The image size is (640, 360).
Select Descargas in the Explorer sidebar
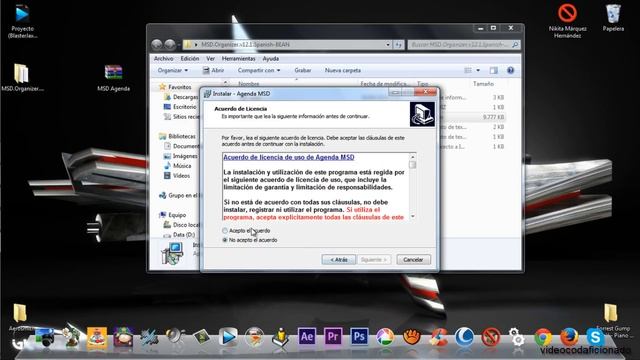coord(181,97)
